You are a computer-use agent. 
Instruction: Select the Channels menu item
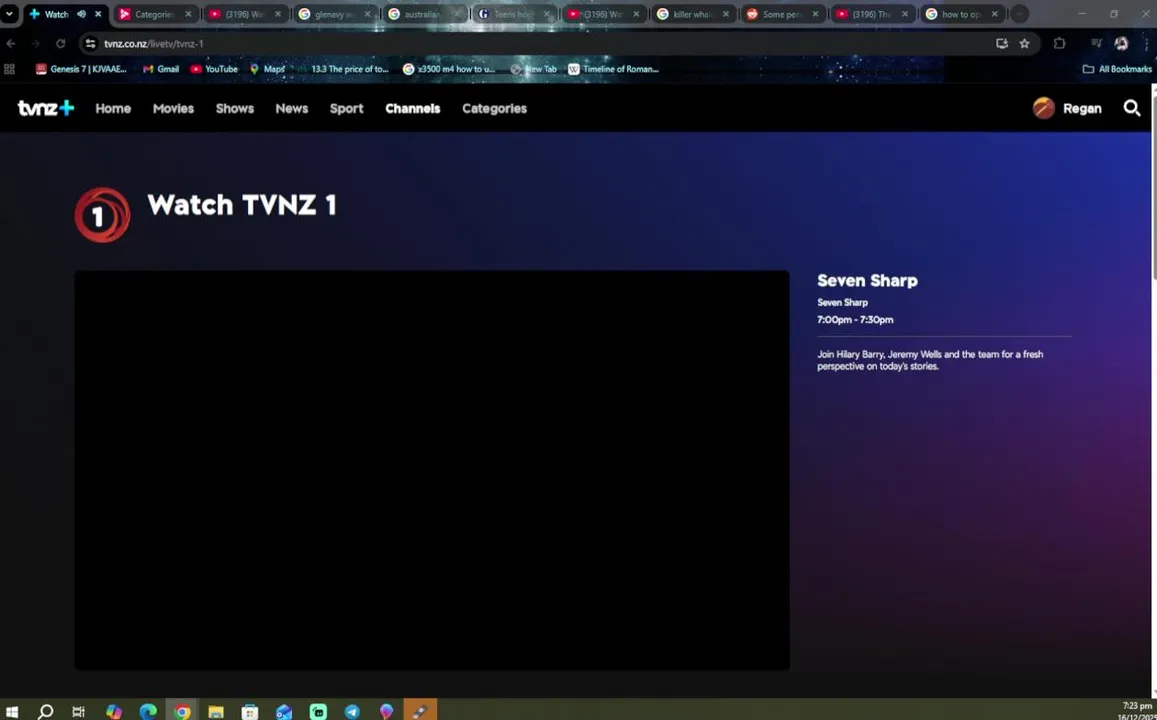coord(412,108)
